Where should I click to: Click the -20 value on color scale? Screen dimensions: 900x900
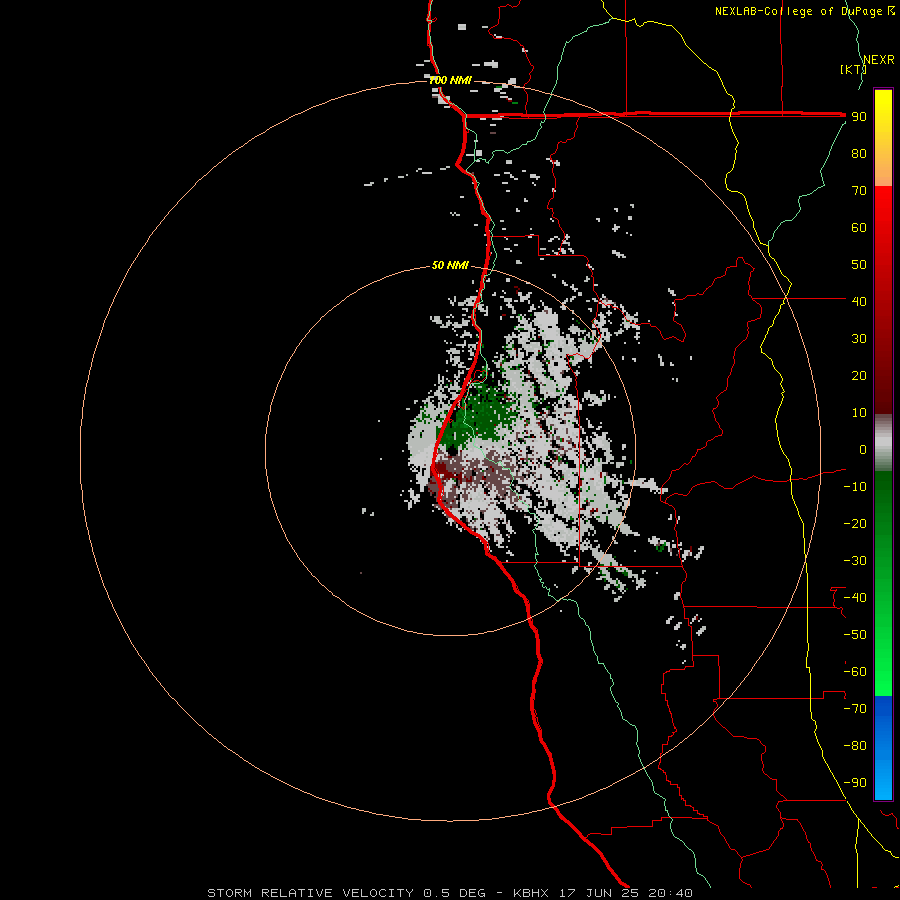pyautogui.click(x=855, y=523)
